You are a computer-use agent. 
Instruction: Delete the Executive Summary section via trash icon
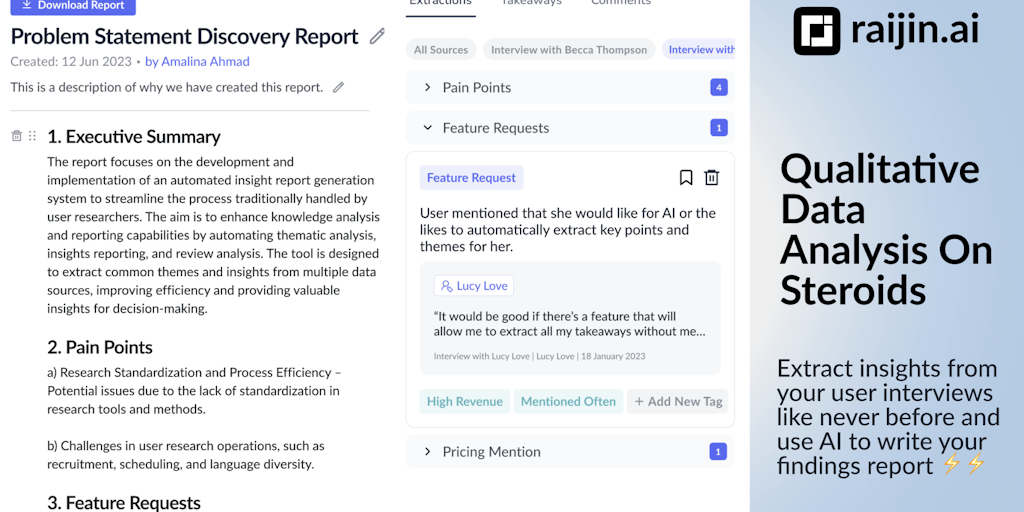tap(16, 136)
